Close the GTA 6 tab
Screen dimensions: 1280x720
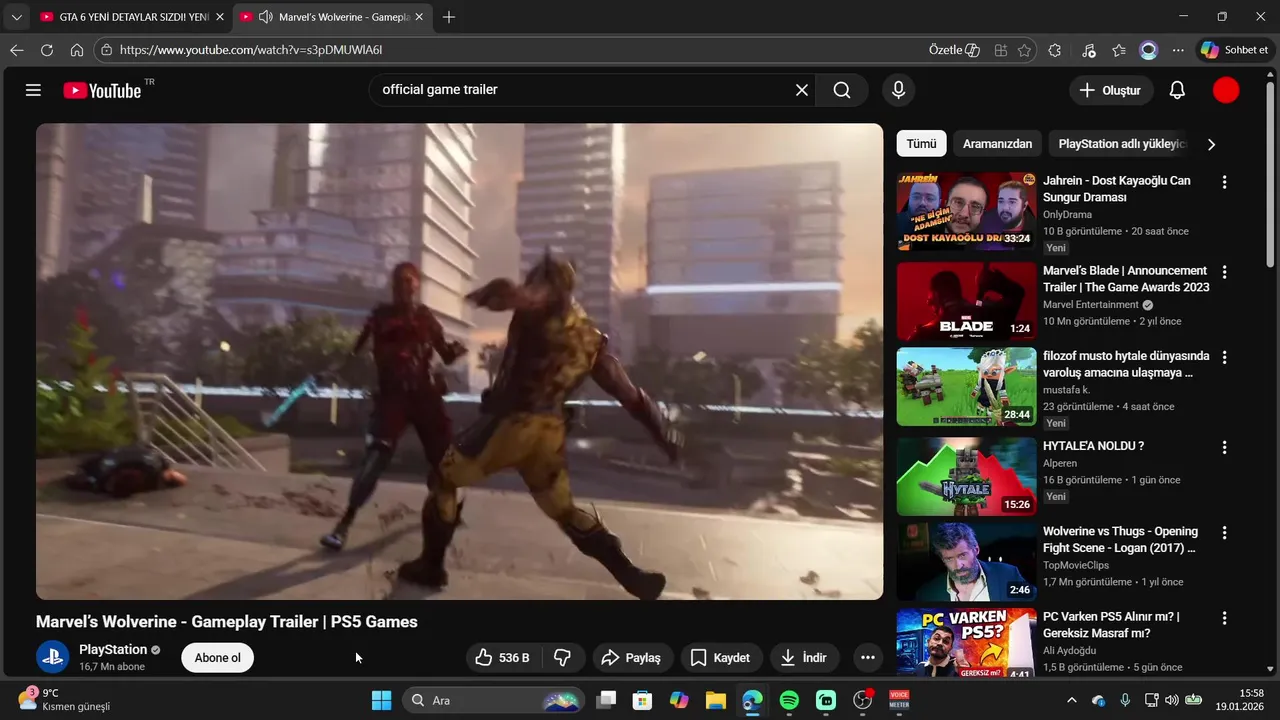pyautogui.click(x=220, y=17)
